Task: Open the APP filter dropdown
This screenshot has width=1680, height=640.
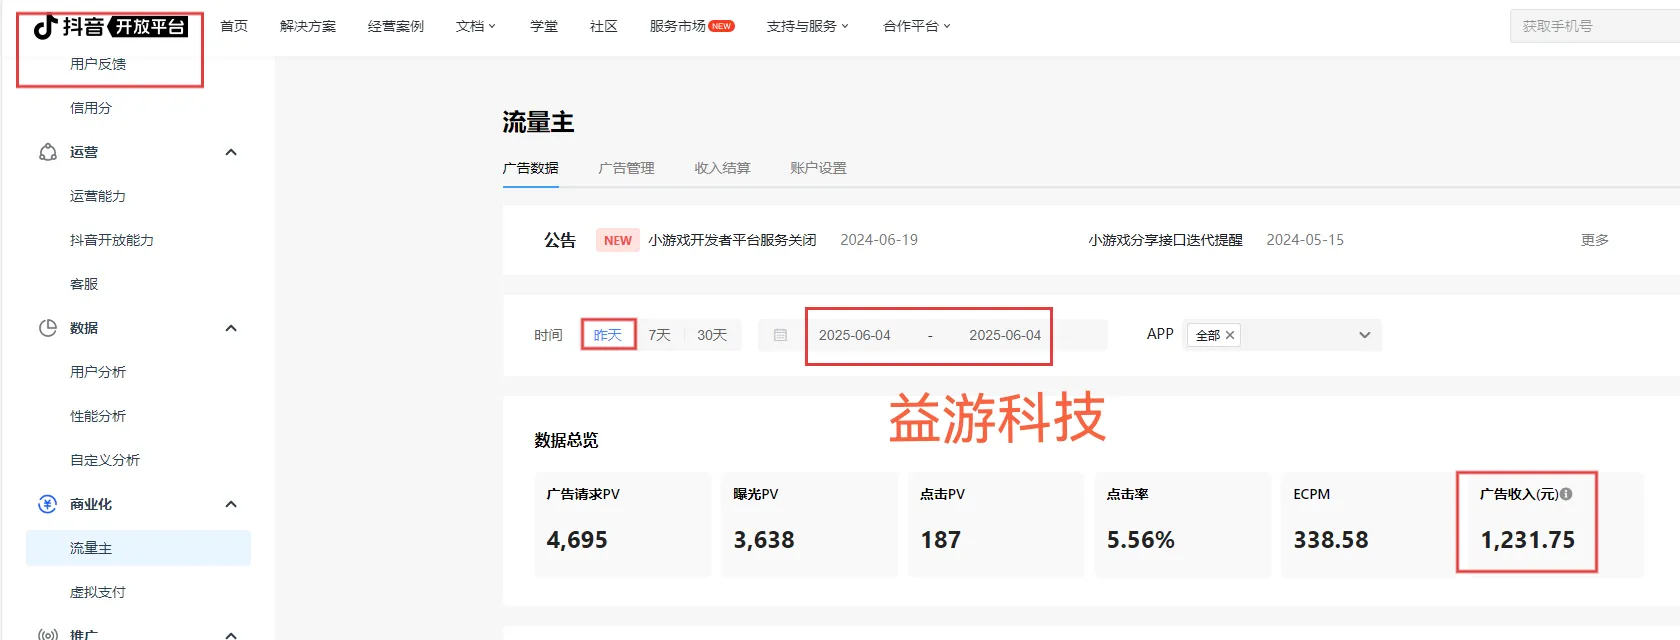Action: point(1364,335)
